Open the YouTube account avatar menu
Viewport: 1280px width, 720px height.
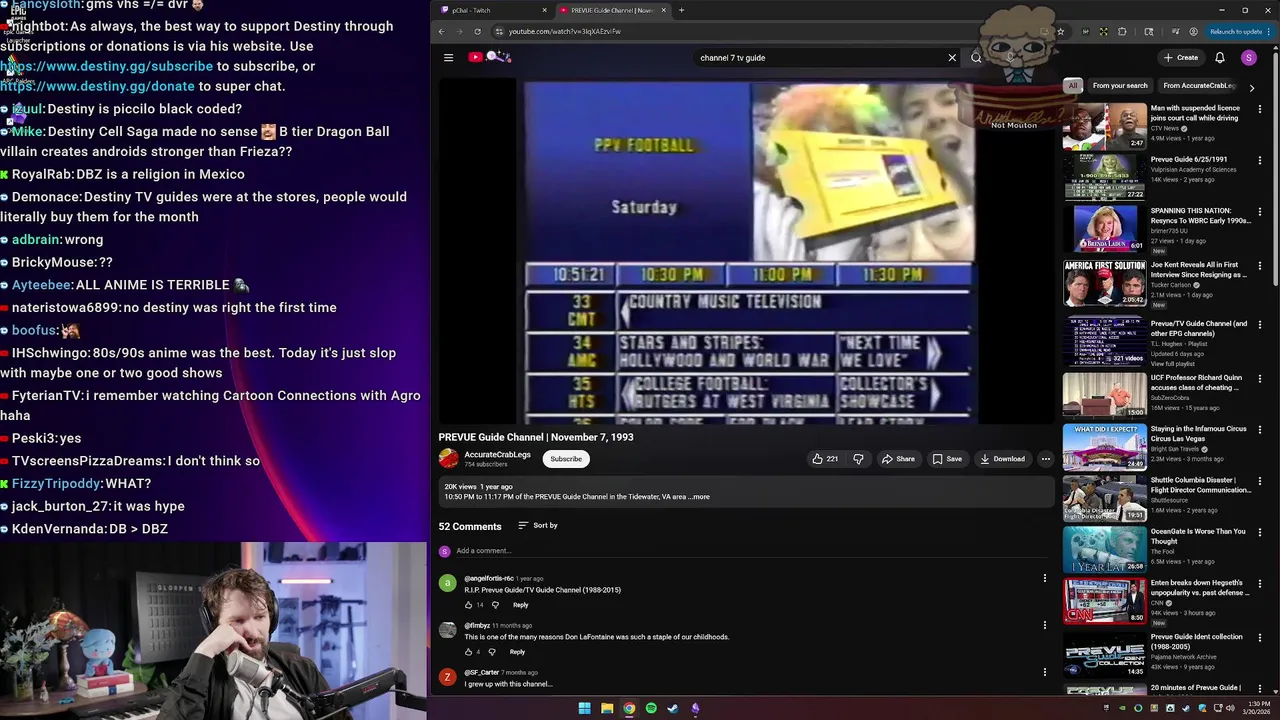pyautogui.click(x=1248, y=58)
